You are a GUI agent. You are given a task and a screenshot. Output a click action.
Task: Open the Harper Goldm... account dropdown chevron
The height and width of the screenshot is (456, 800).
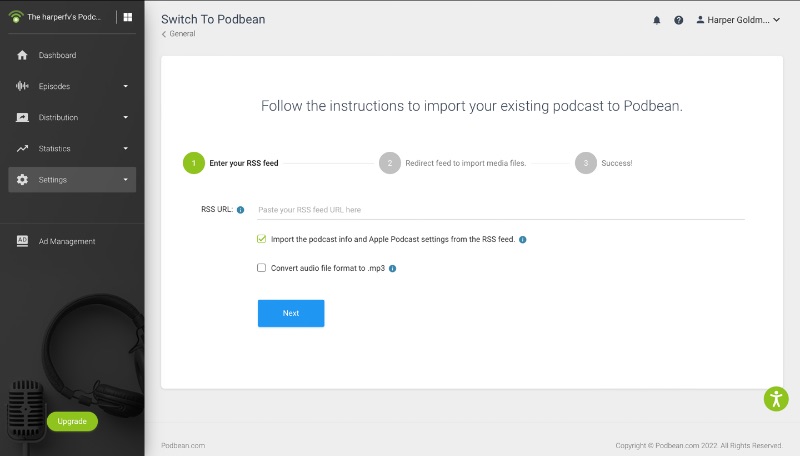tap(777, 20)
